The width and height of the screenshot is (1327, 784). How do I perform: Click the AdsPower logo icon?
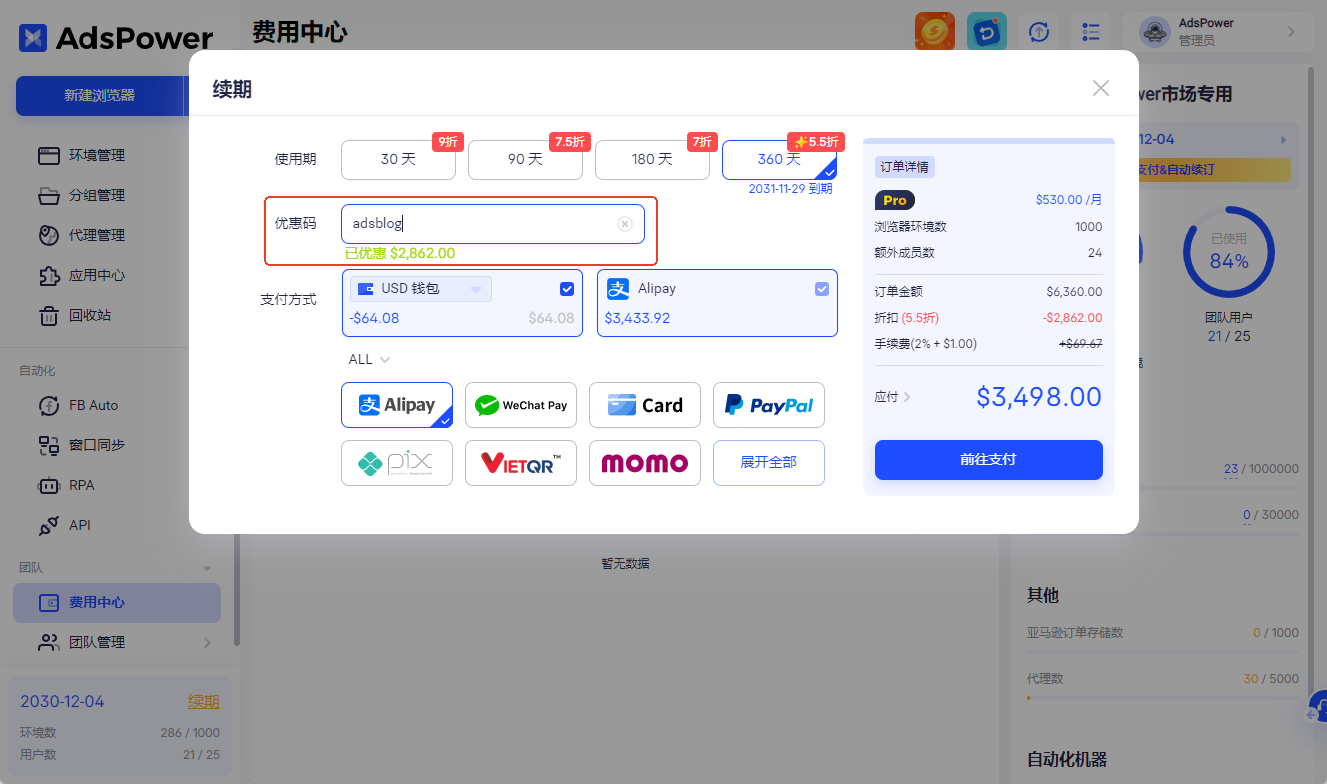click(32, 38)
